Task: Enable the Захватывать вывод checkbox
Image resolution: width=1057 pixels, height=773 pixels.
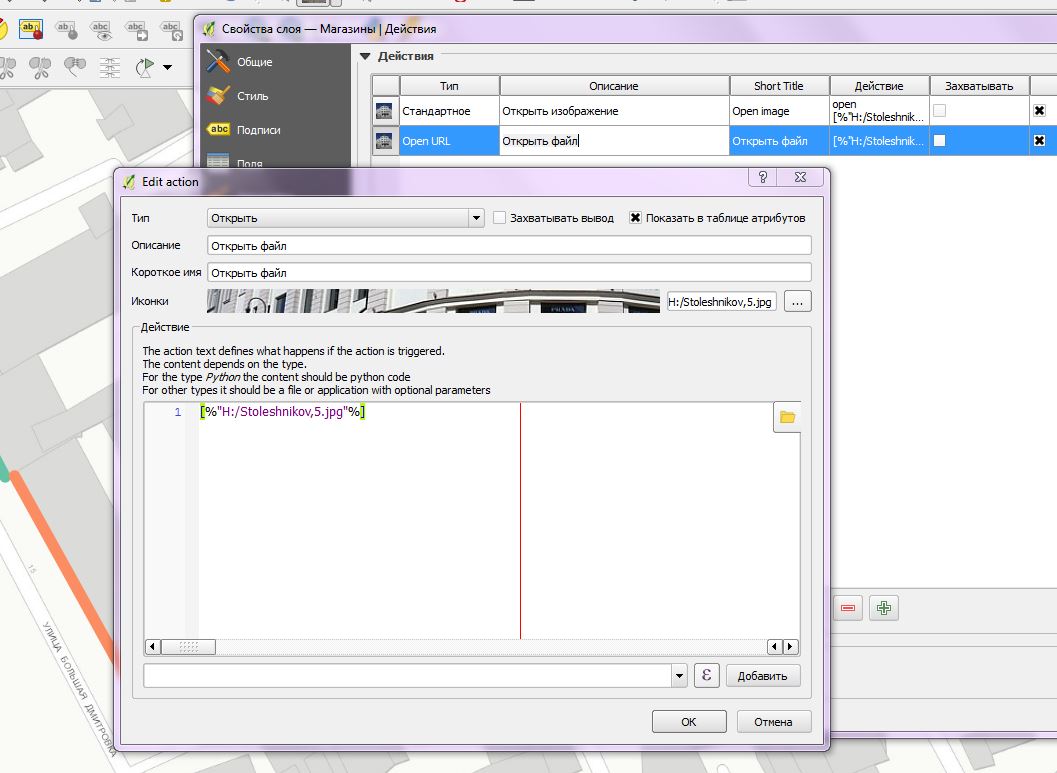Action: 500,218
